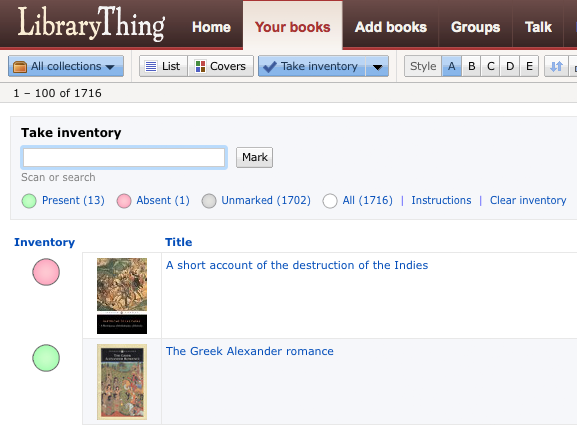Expand the Take inventory dropdown arrow
The image size is (577, 425).
377,67
